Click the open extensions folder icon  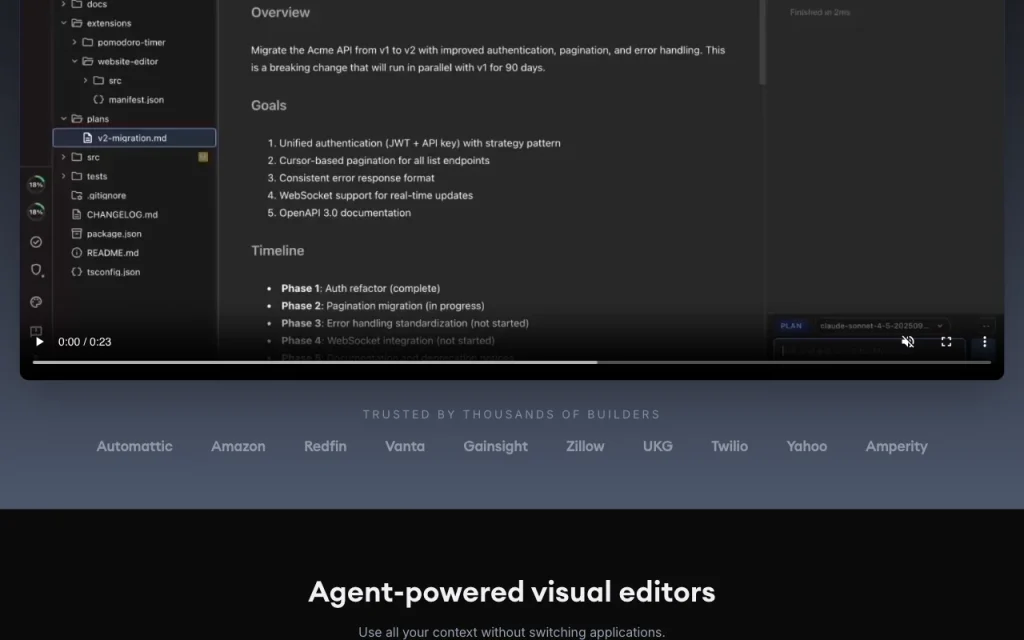point(76,23)
